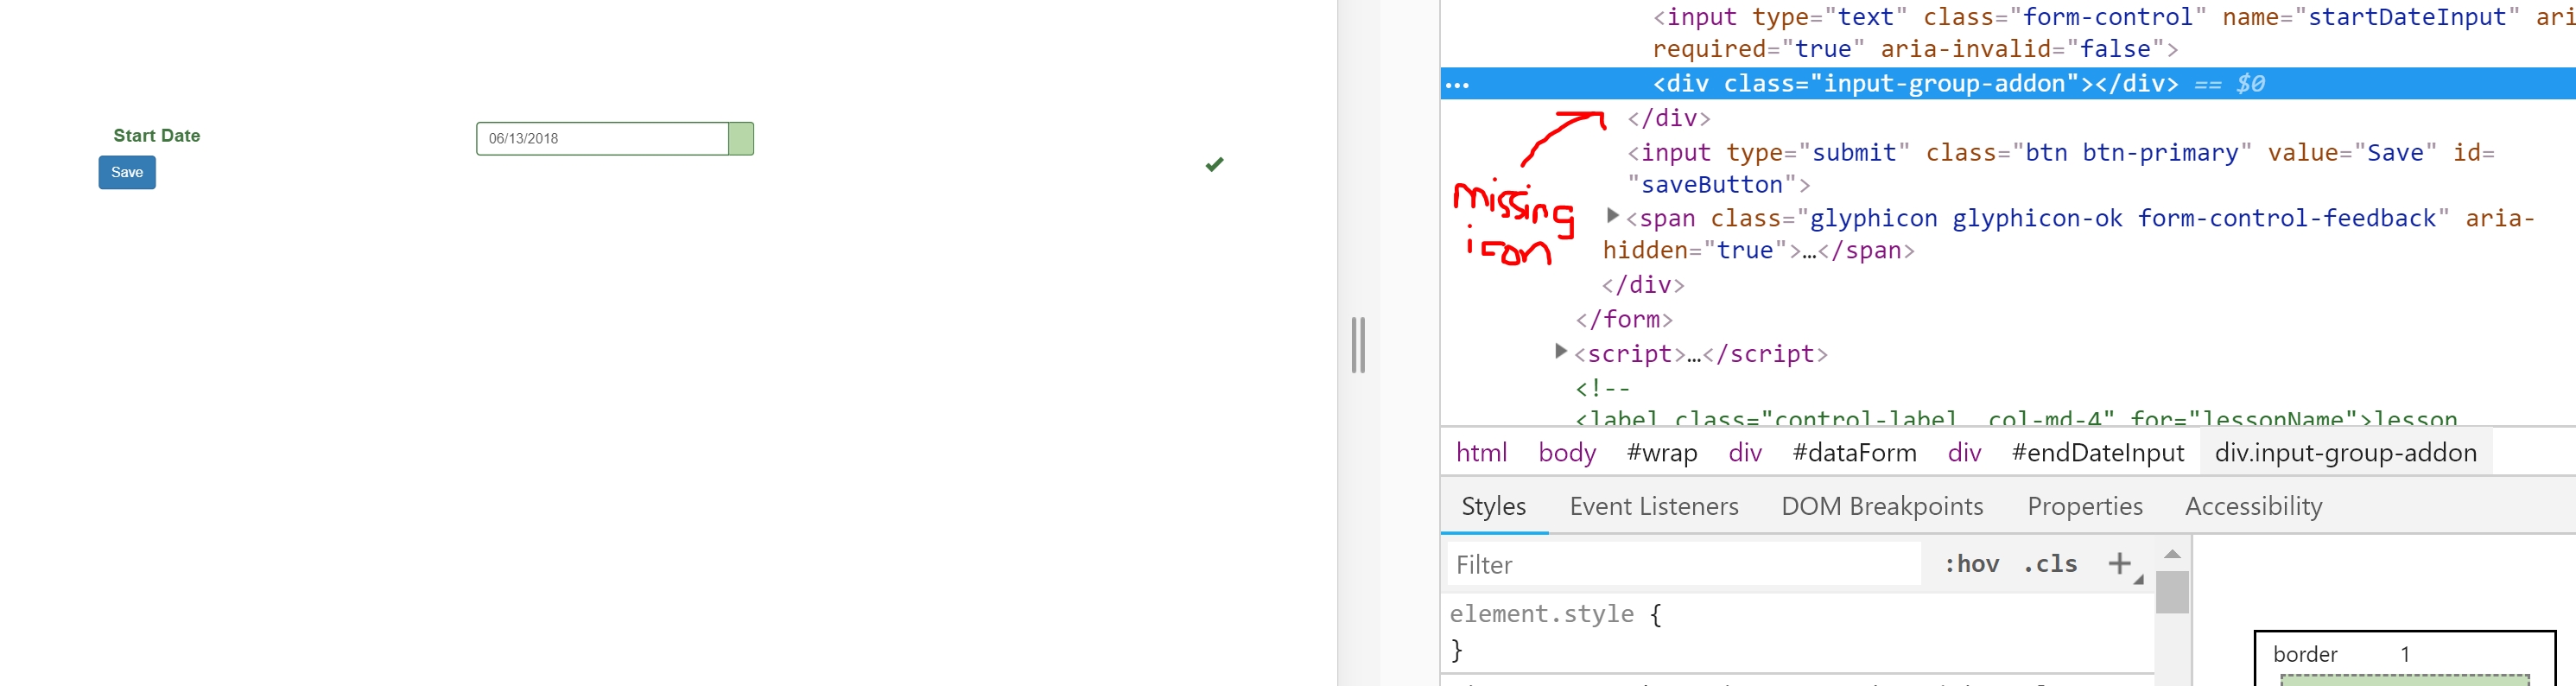The height and width of the screenshot is (686, 2576).
Task: Open the Accessibility tab
Action: click(2253, 507)
